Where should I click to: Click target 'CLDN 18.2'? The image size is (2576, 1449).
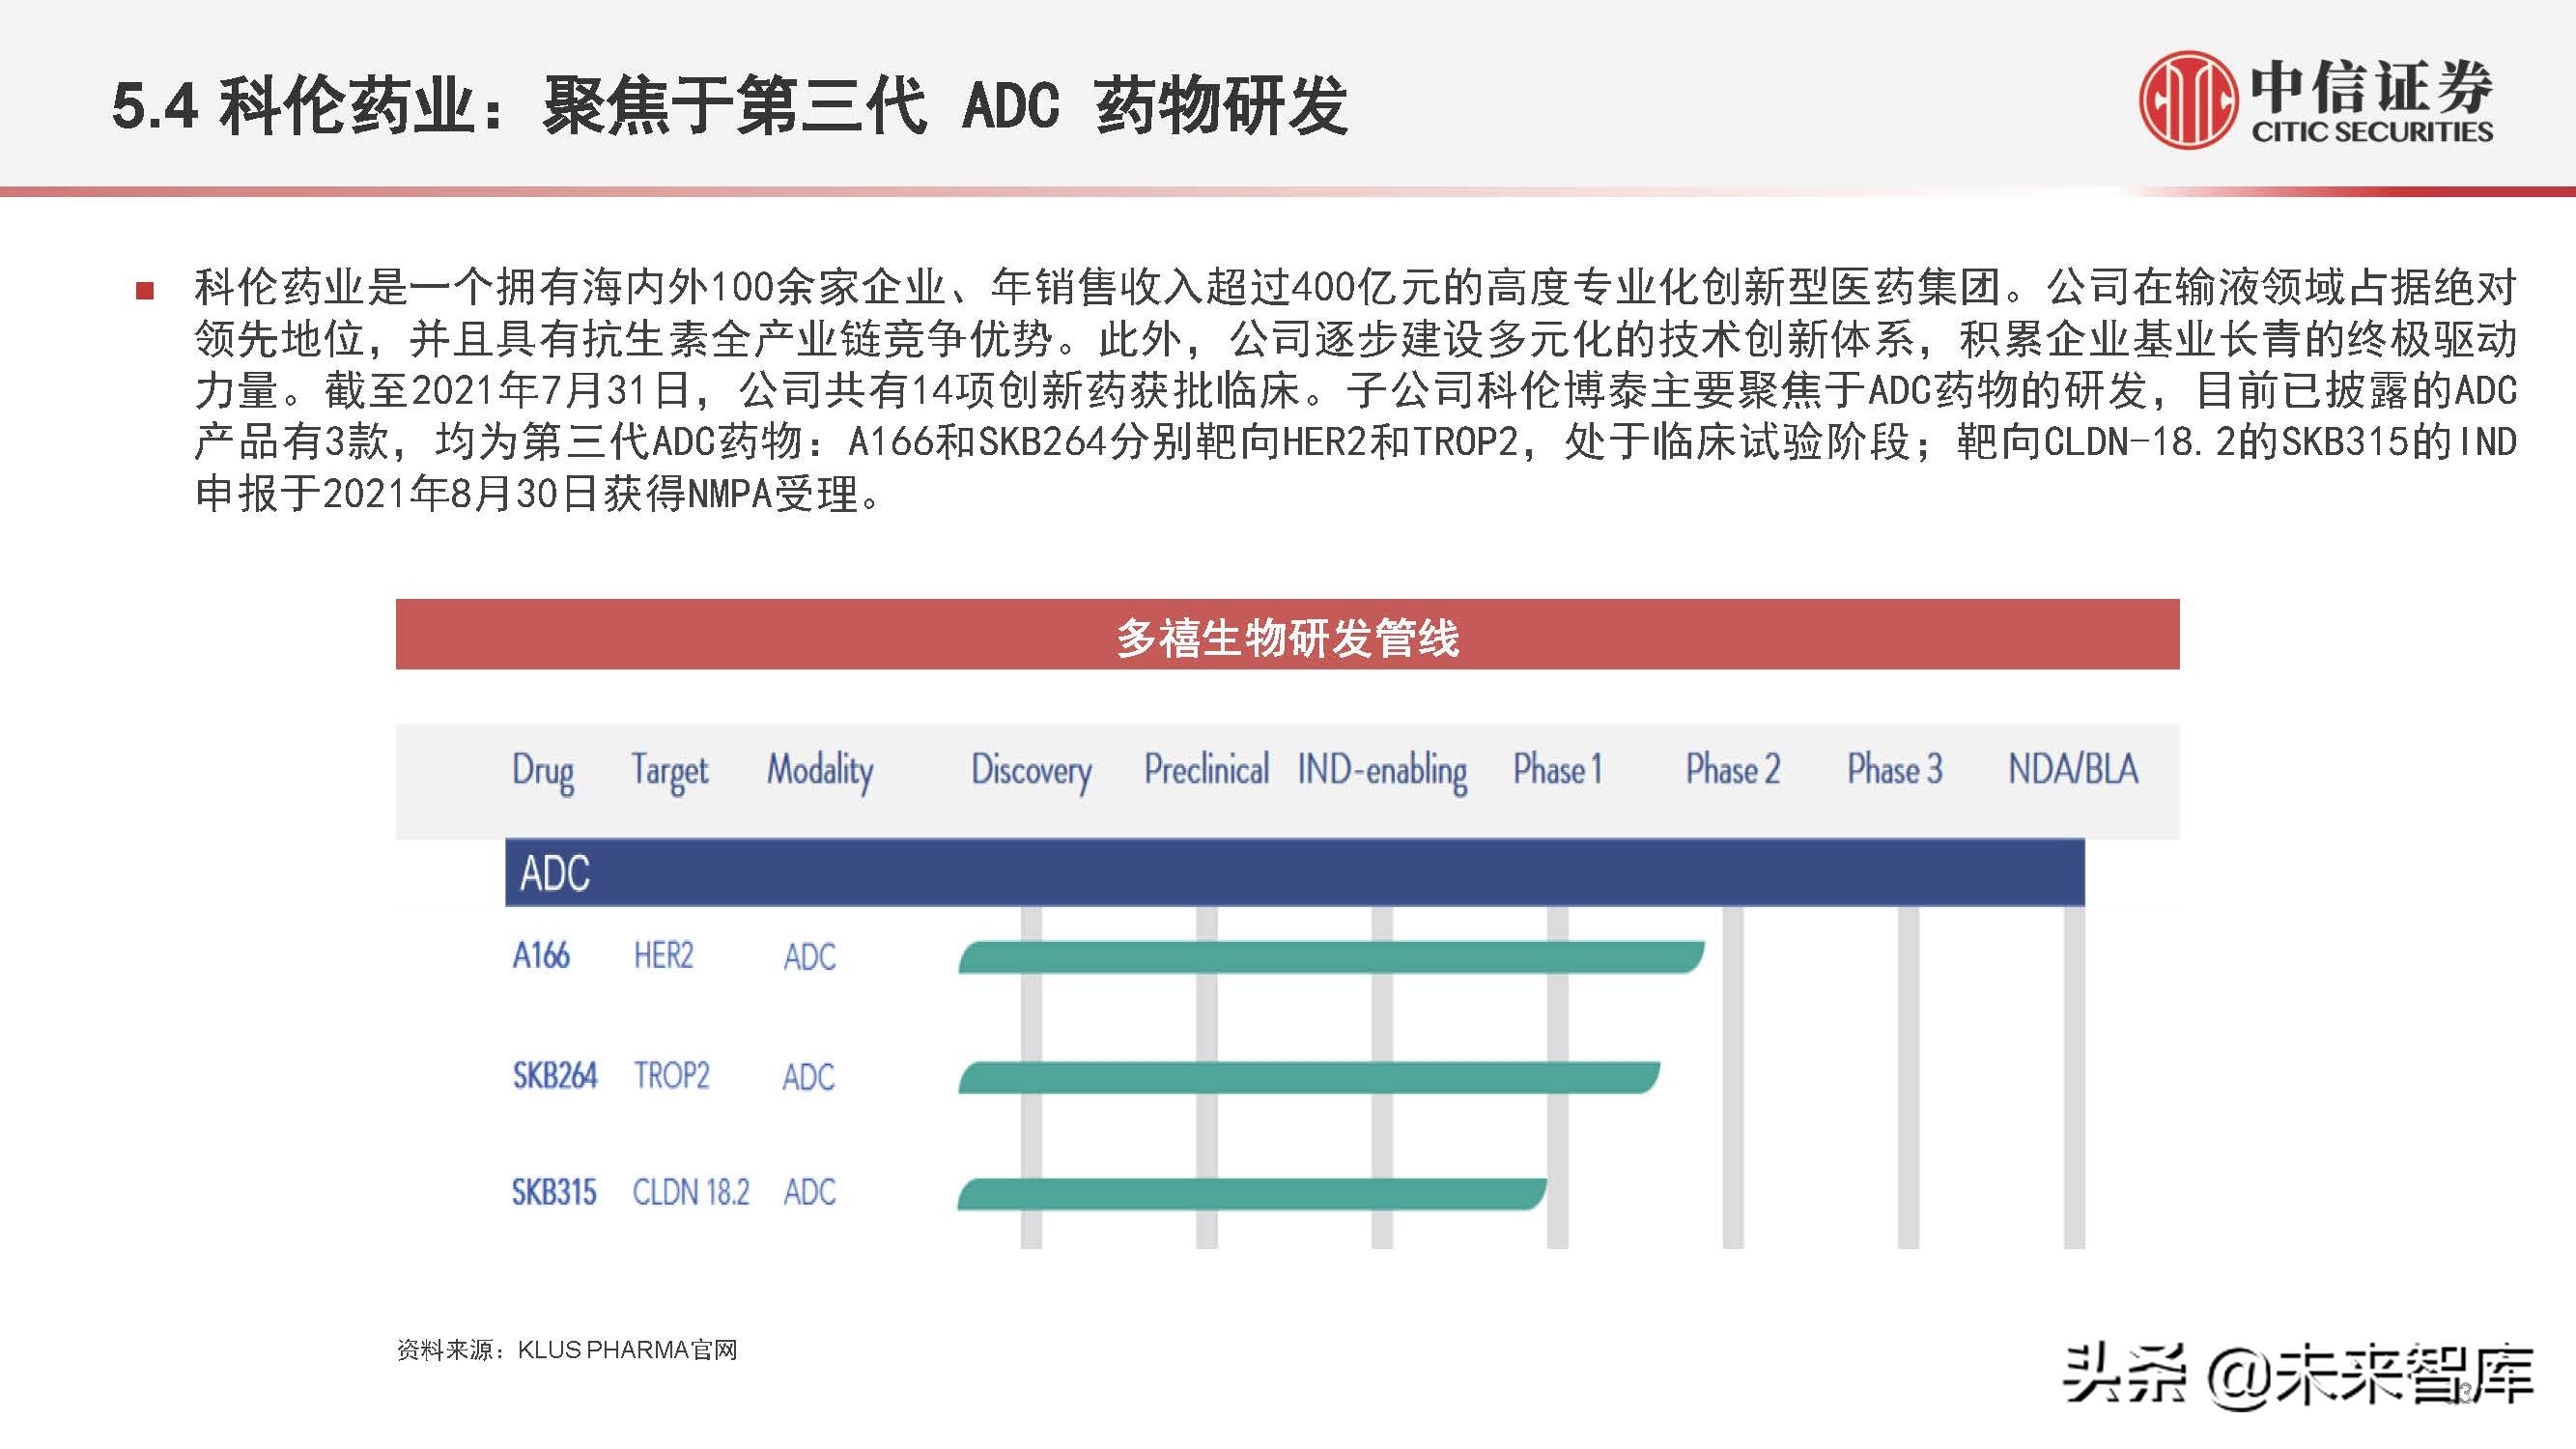691,1192
